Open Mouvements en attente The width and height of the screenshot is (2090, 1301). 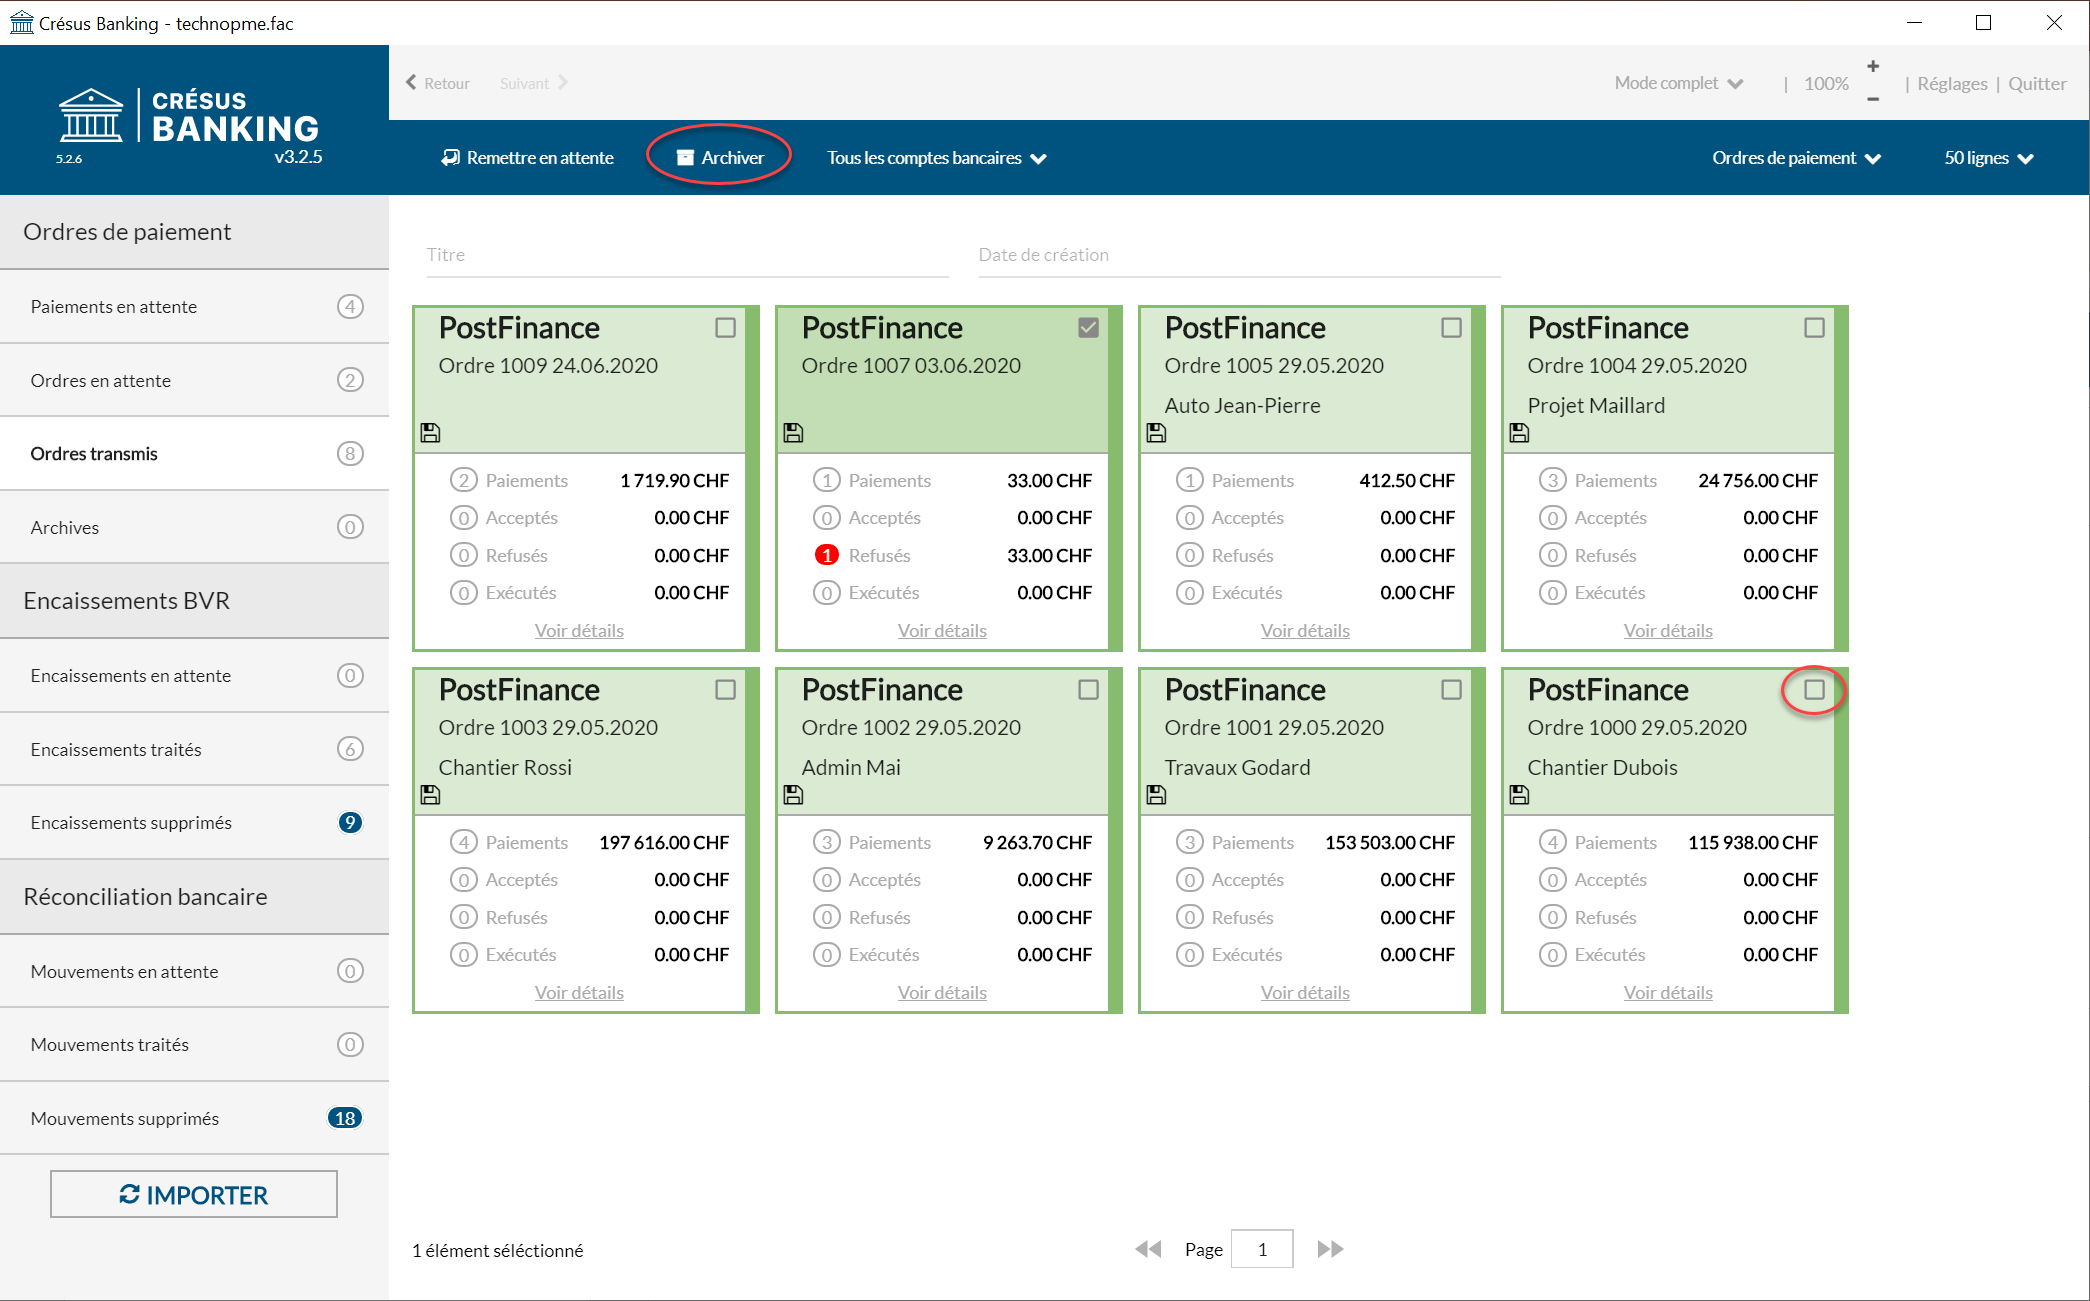[195, 972]
